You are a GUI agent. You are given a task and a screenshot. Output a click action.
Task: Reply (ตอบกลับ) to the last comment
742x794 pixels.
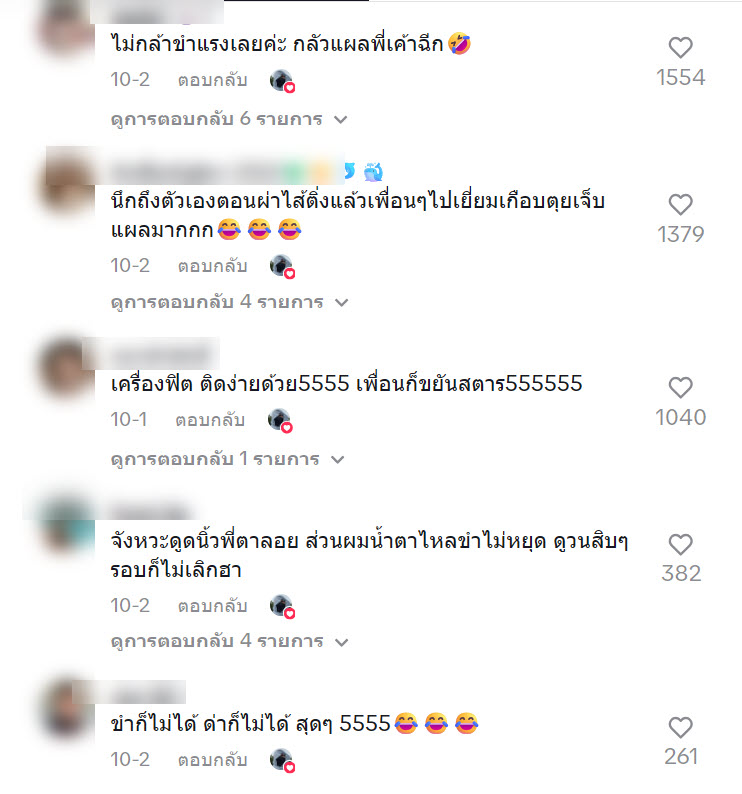[x=212, y=760]
